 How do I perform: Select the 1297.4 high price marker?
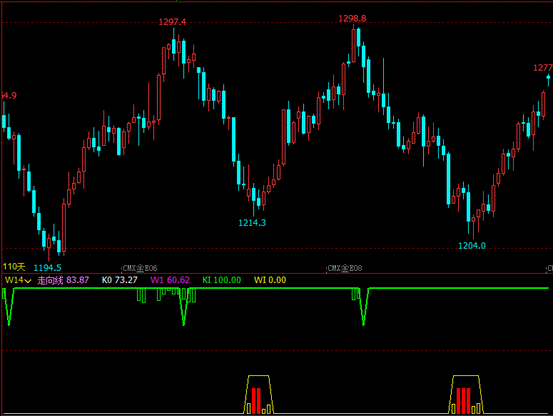click(172, 22)
